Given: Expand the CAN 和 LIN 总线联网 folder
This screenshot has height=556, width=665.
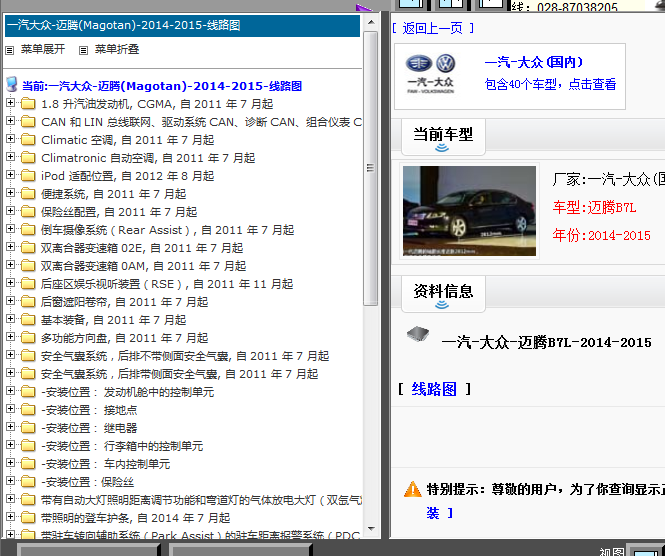Looking at the screenshot, I should (x=11, y=120).
